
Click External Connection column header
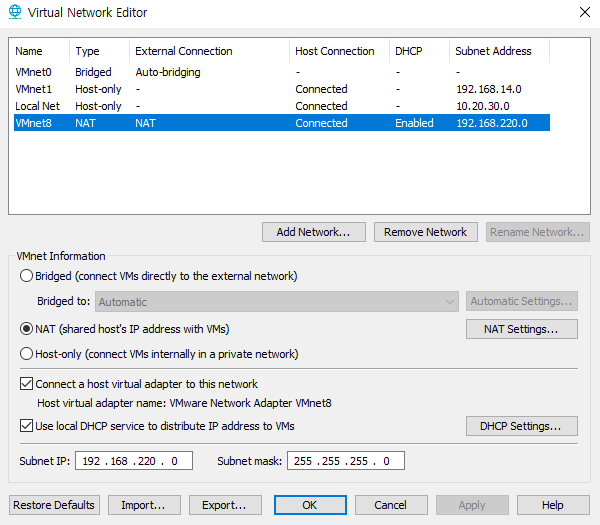[x=210, y=51]
